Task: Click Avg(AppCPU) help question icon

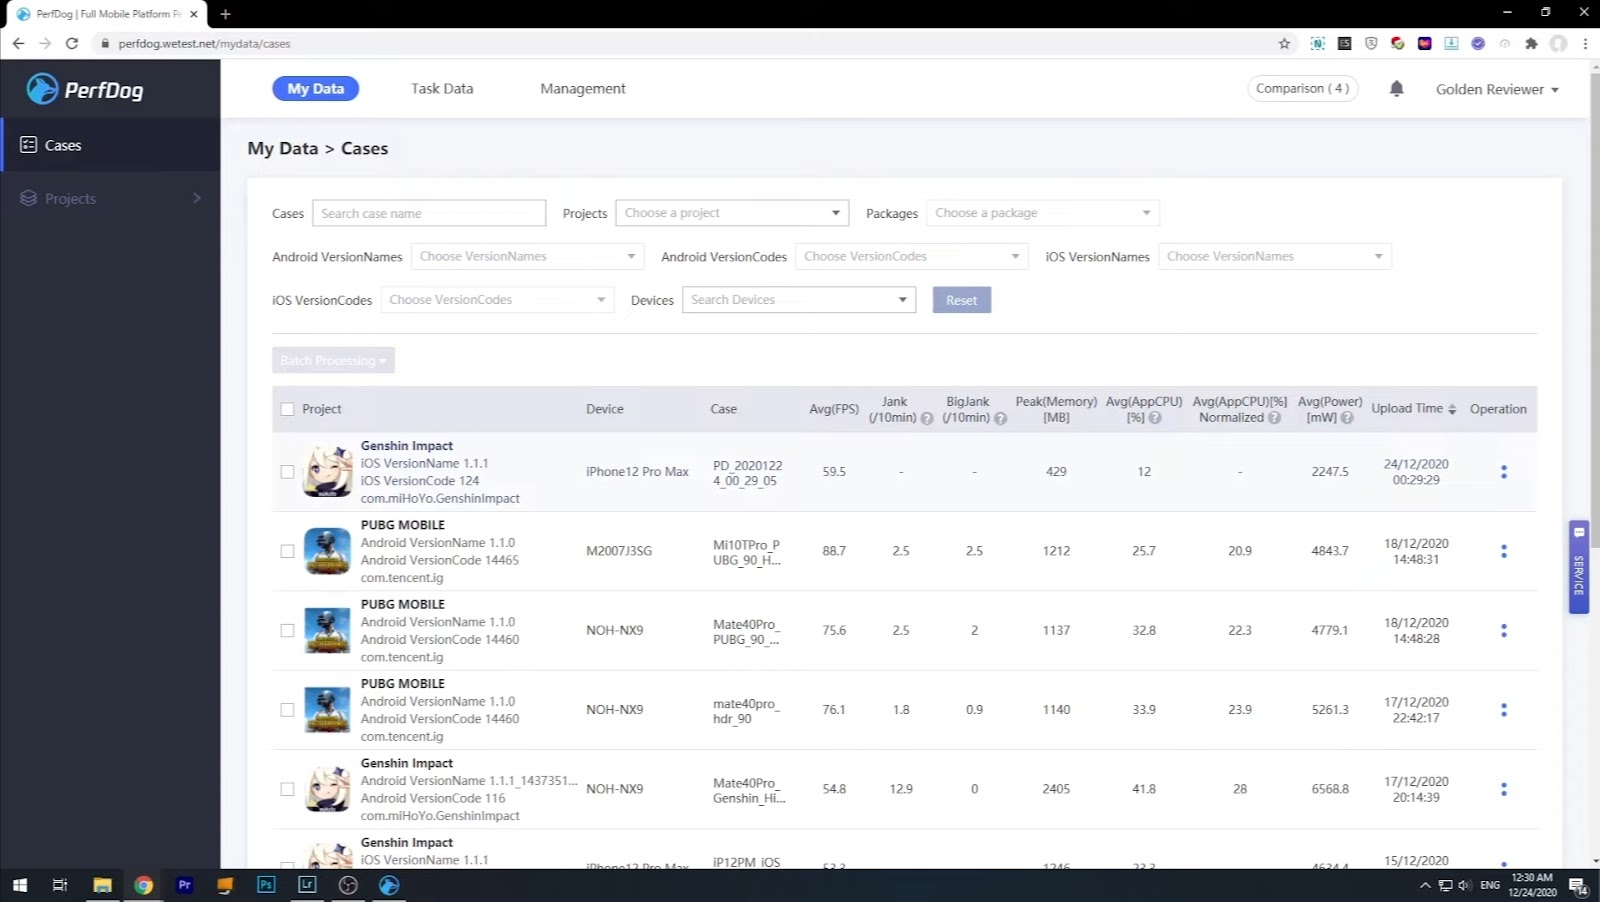Action: click(x=1155, y=418)
